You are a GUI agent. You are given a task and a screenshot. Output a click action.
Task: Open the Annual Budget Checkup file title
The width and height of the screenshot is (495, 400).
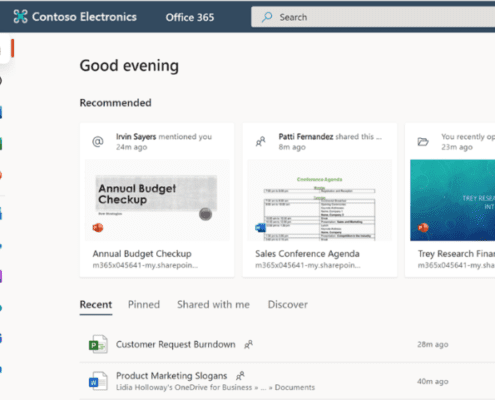[142, 254]
